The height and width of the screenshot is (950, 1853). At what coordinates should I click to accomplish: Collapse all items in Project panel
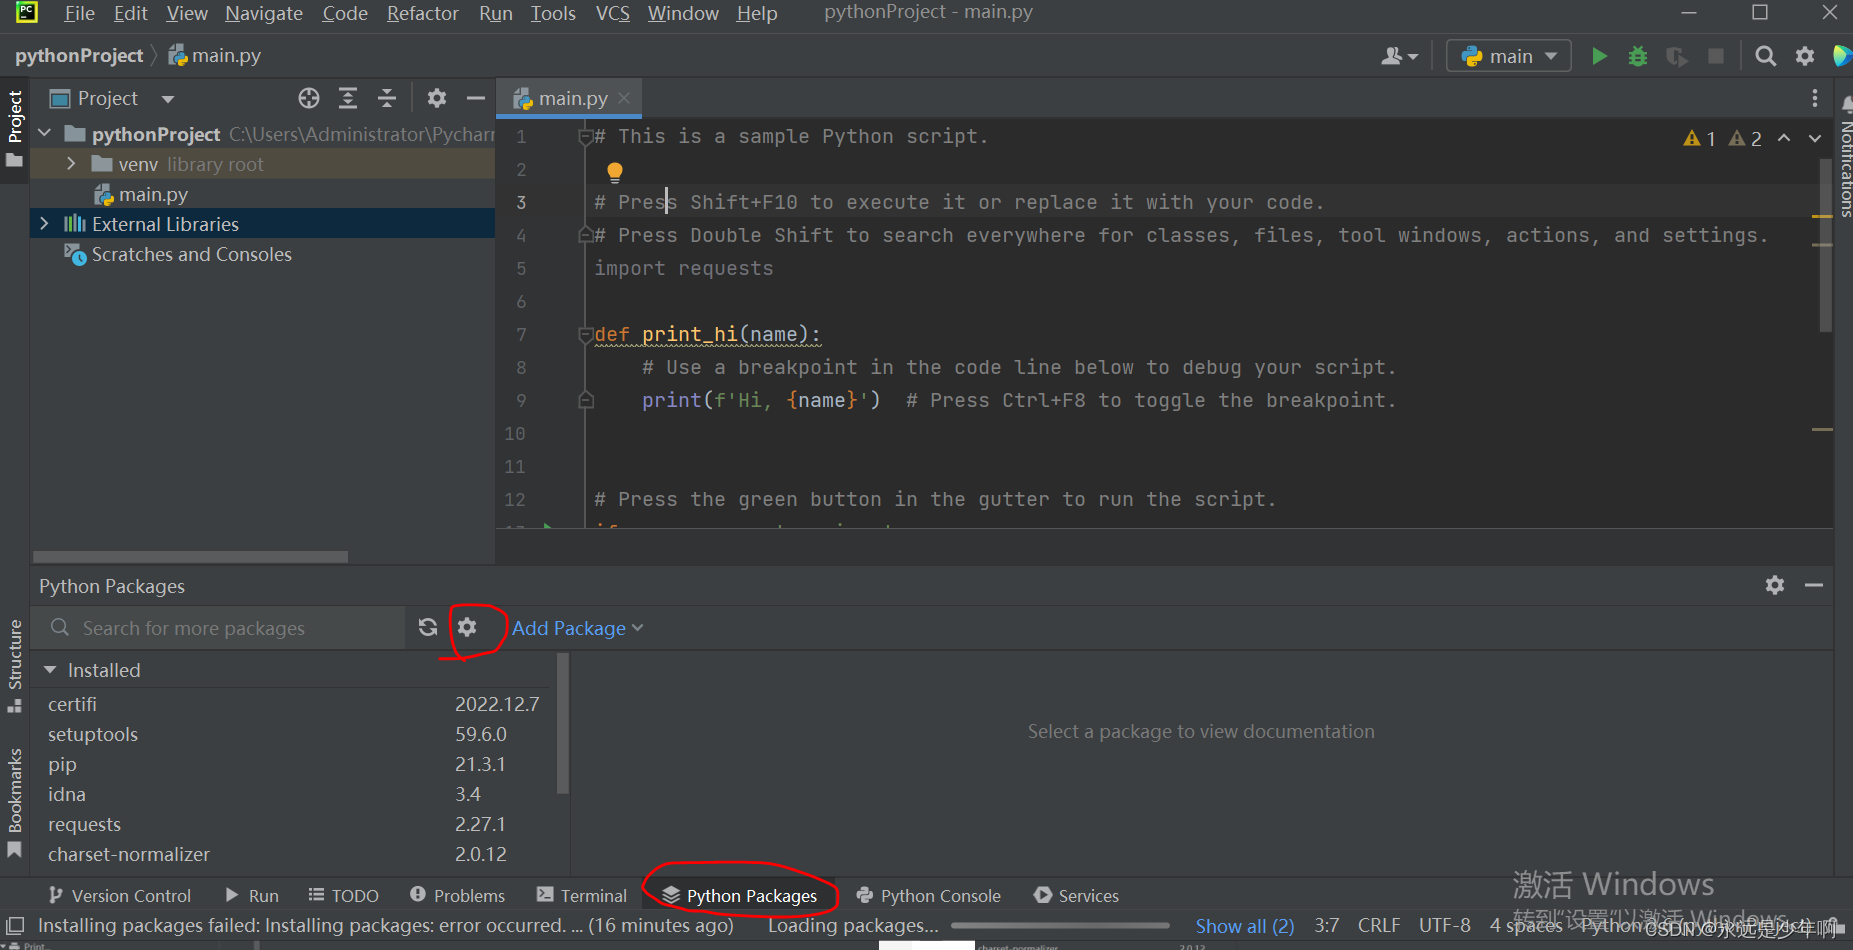[387, 98]
